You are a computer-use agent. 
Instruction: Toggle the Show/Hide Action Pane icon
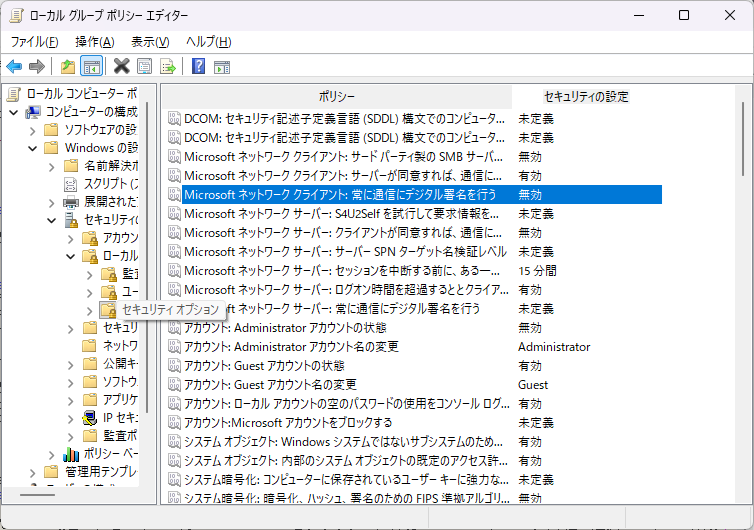[222, 67]
